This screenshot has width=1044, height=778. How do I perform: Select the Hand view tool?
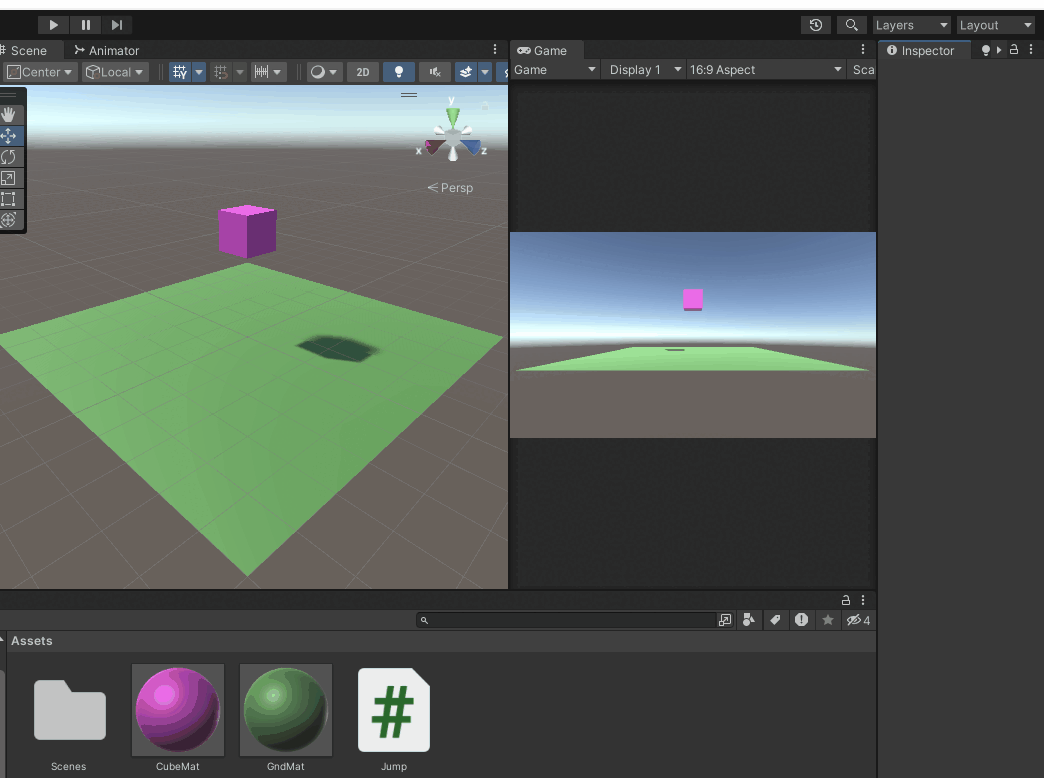[9, 115]
